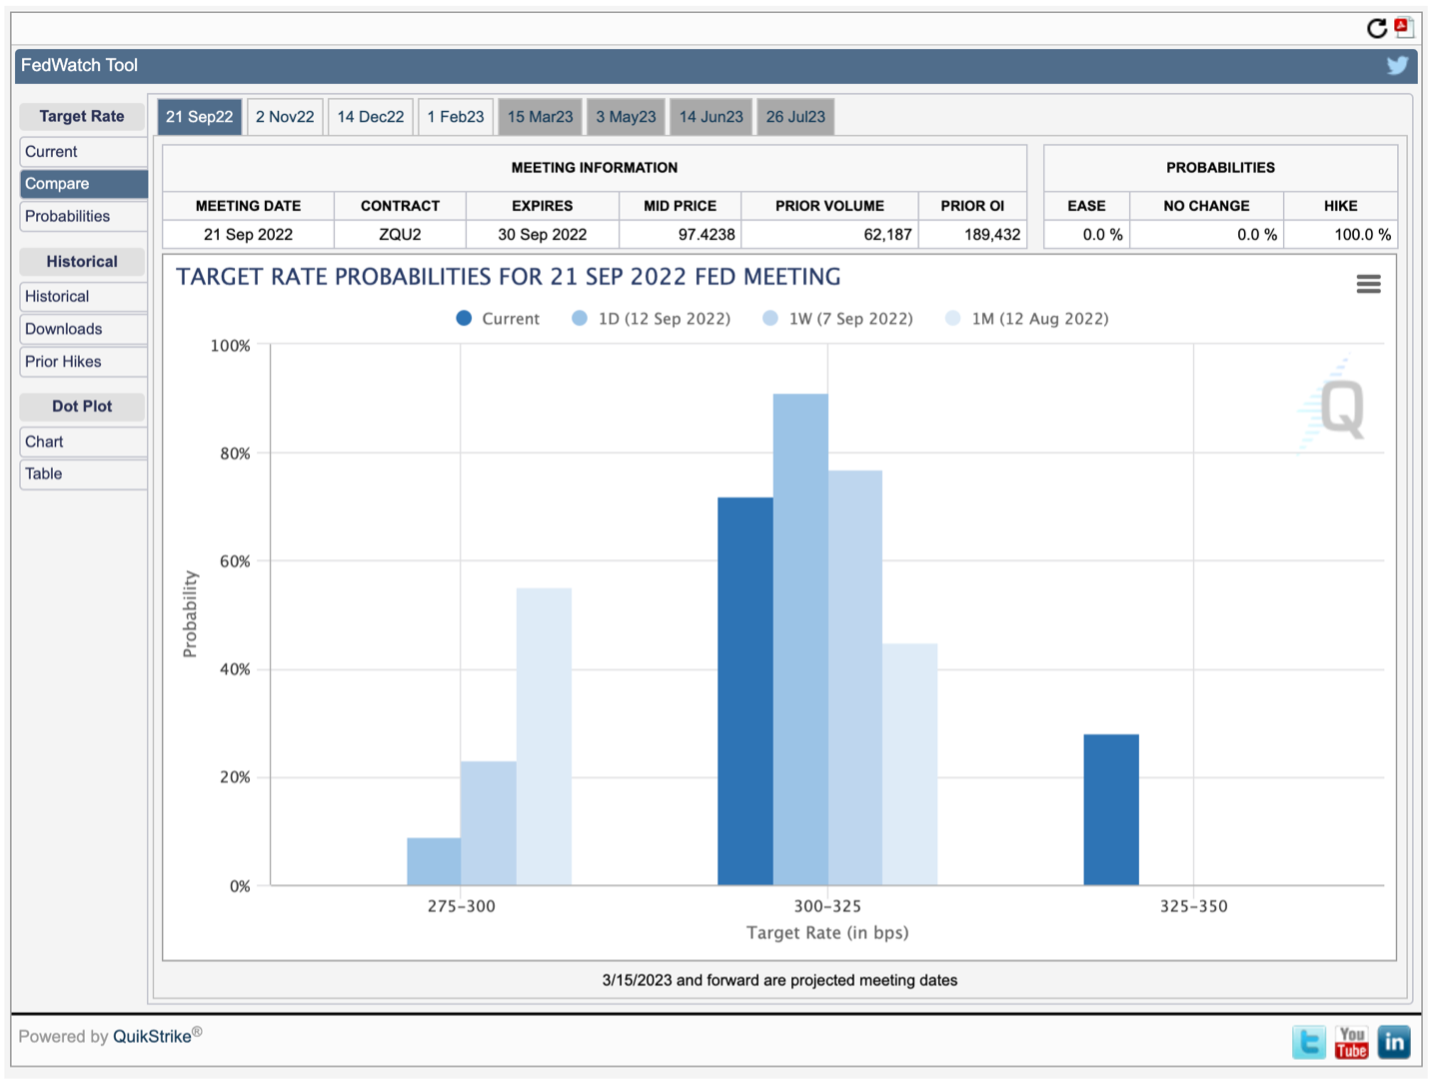Open the chart hamburger menu
The width and height of the screenshot is (1430, 1081).
pyautogui.click(x=1368, y=284)
